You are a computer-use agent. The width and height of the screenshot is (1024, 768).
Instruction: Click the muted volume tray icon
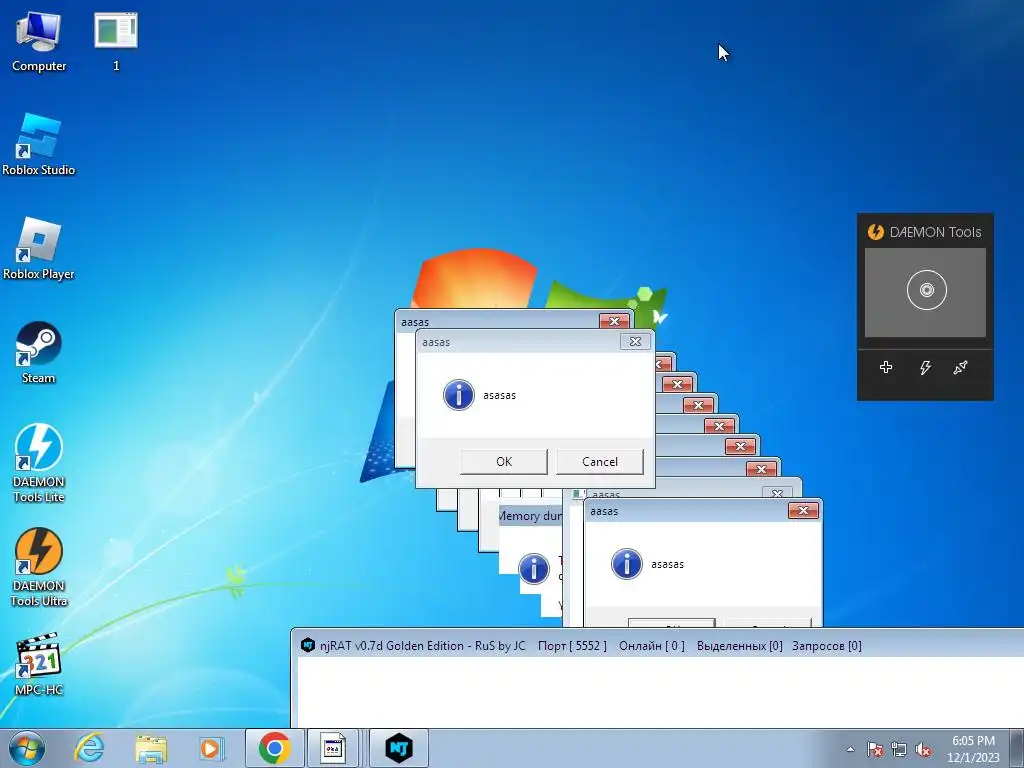click(x=923, y=749)
